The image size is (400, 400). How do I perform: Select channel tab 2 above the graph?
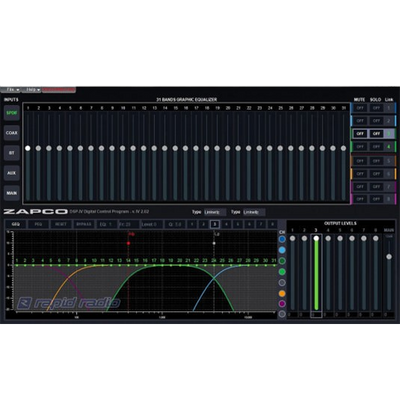click(203, 224)
